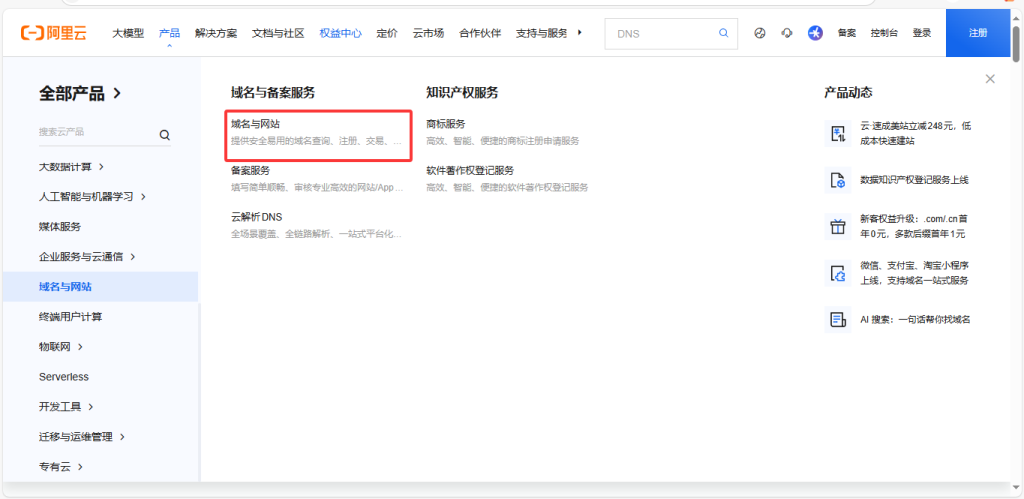Open 权益中心 in top navigation
Viewport: 1024px width, 499px height.
click(x=340, y=33)
